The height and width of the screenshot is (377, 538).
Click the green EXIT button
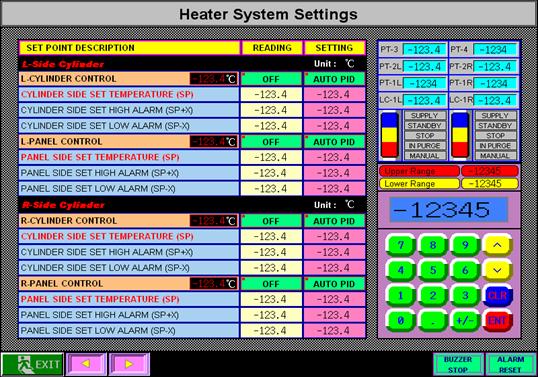point(32,364)
